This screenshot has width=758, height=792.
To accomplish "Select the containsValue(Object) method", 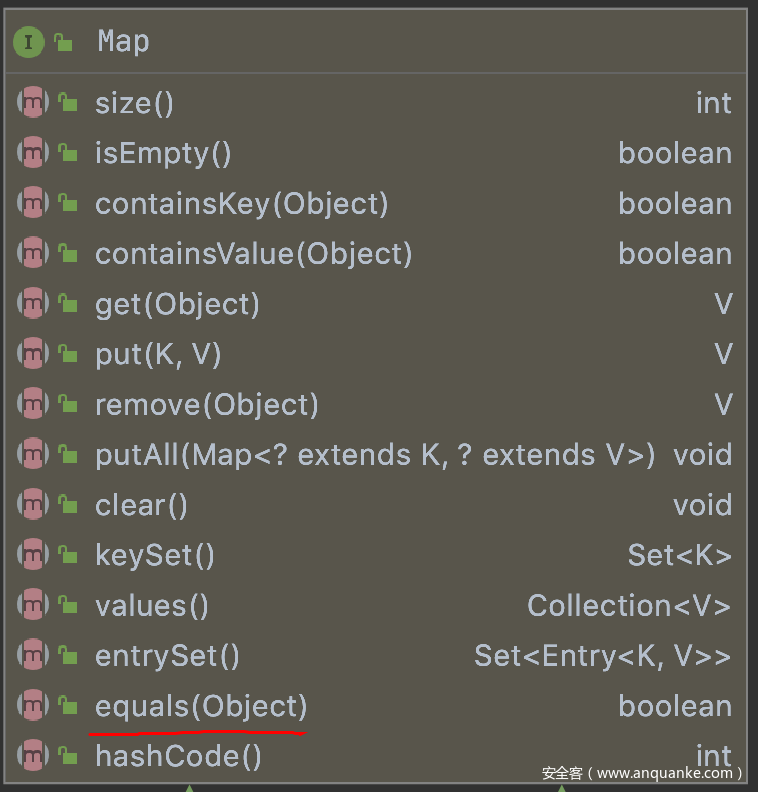I will tap(254, 253).
